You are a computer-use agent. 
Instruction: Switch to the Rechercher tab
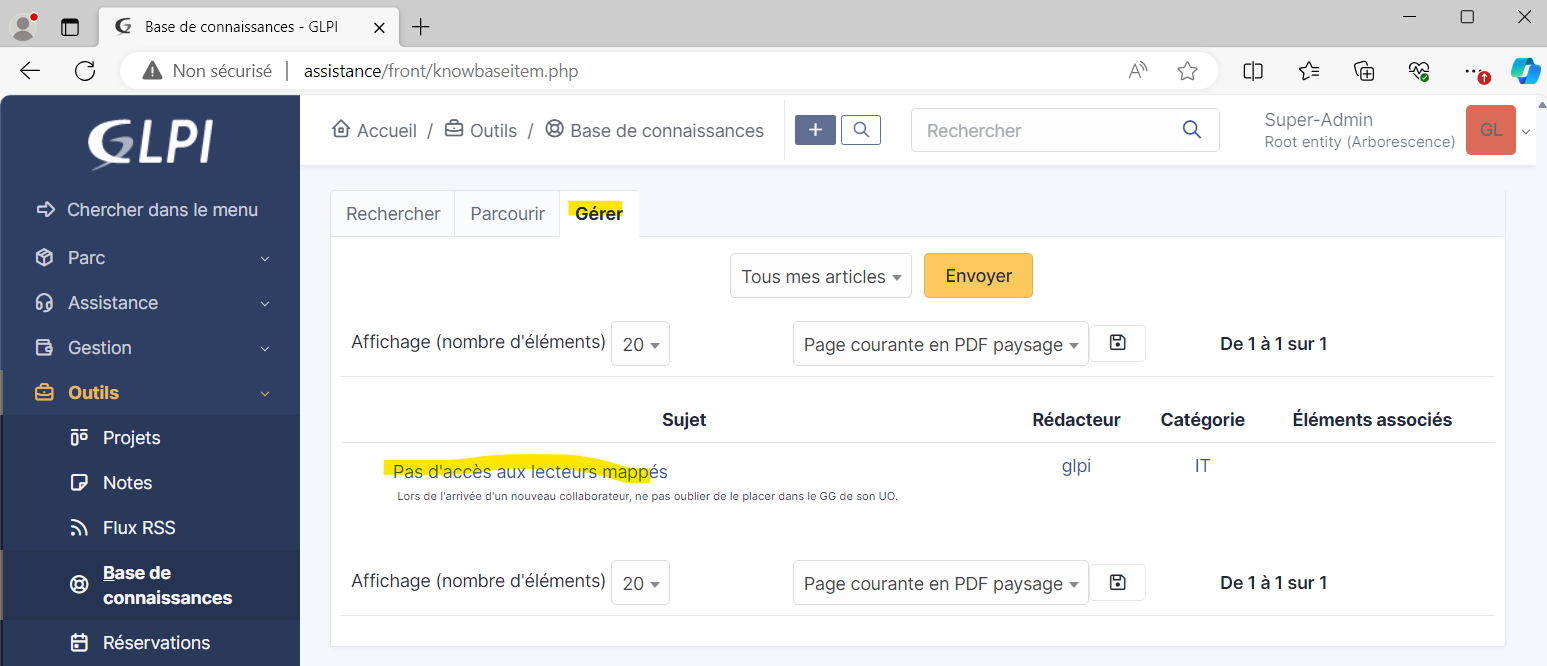(393, 214)
